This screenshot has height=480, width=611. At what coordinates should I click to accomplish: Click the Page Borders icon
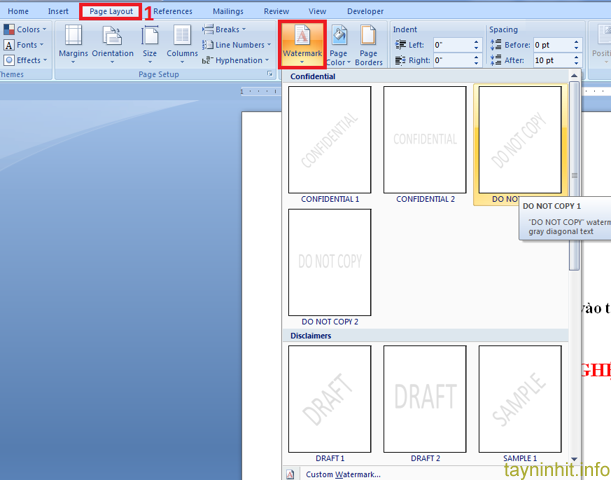click(369, 45)
